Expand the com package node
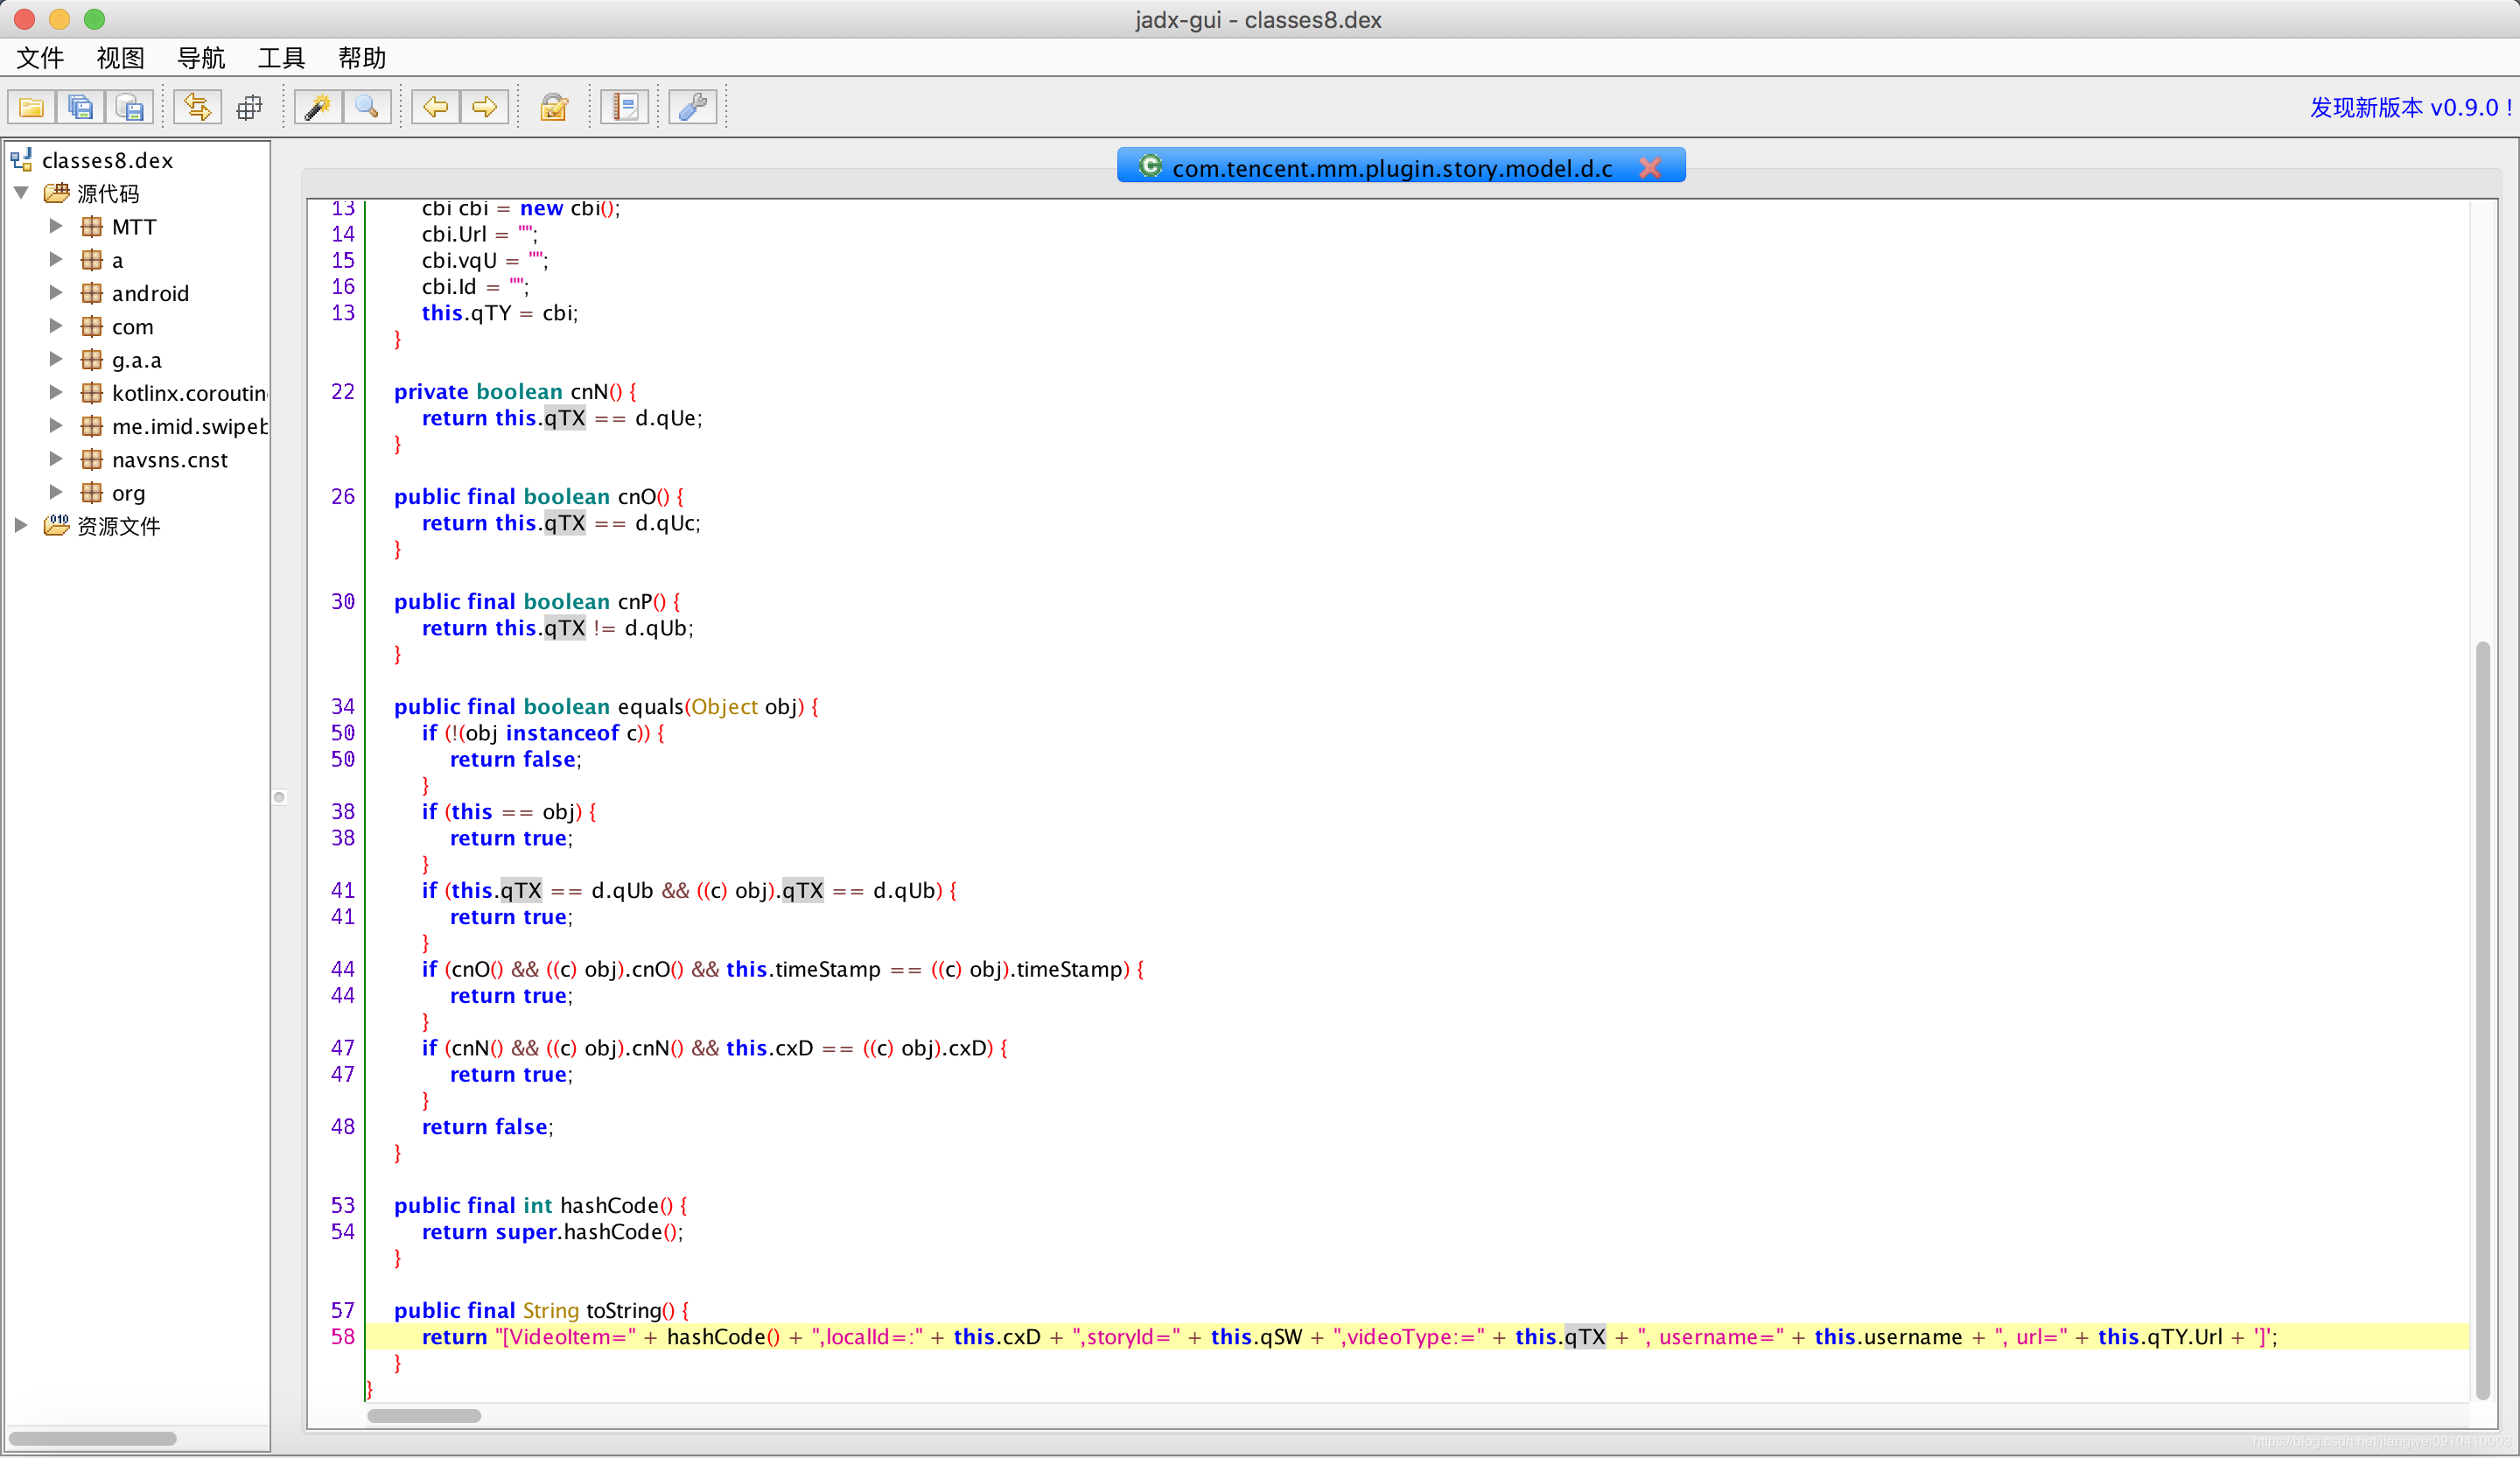The image size is (2520, 1458). click(56, 326)
